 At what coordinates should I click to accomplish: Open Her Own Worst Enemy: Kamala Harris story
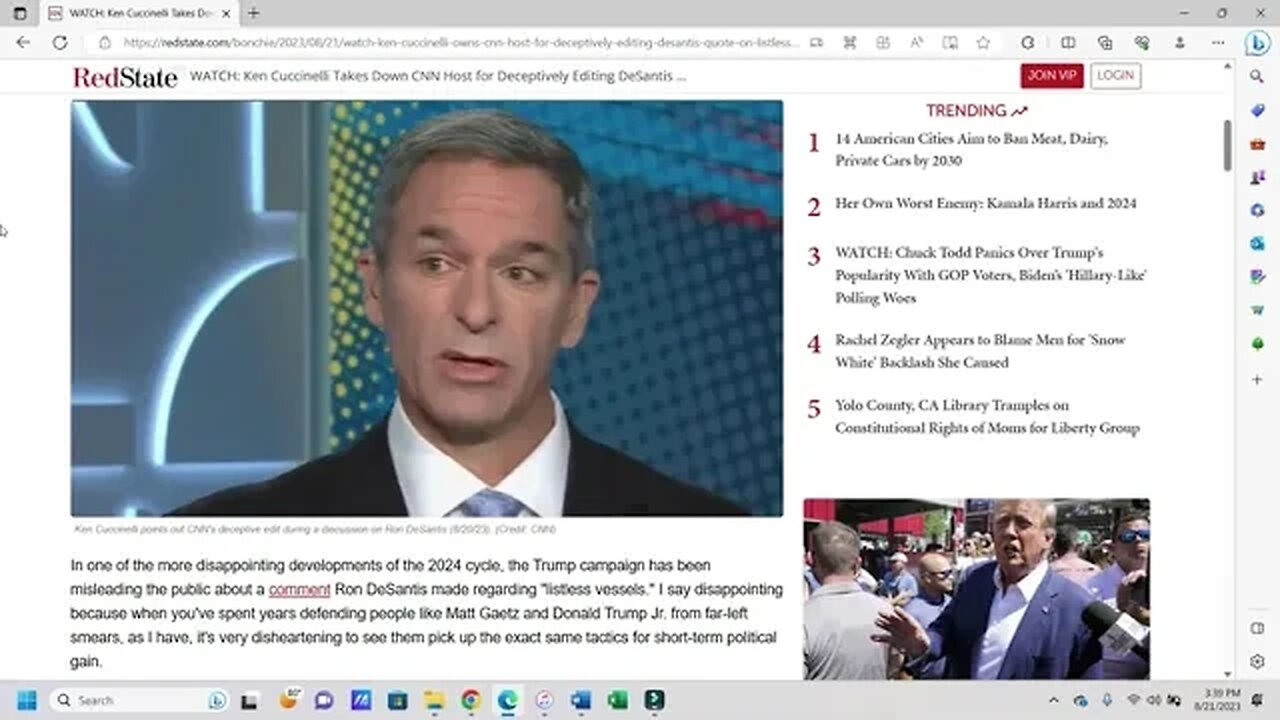coord(986,203)
